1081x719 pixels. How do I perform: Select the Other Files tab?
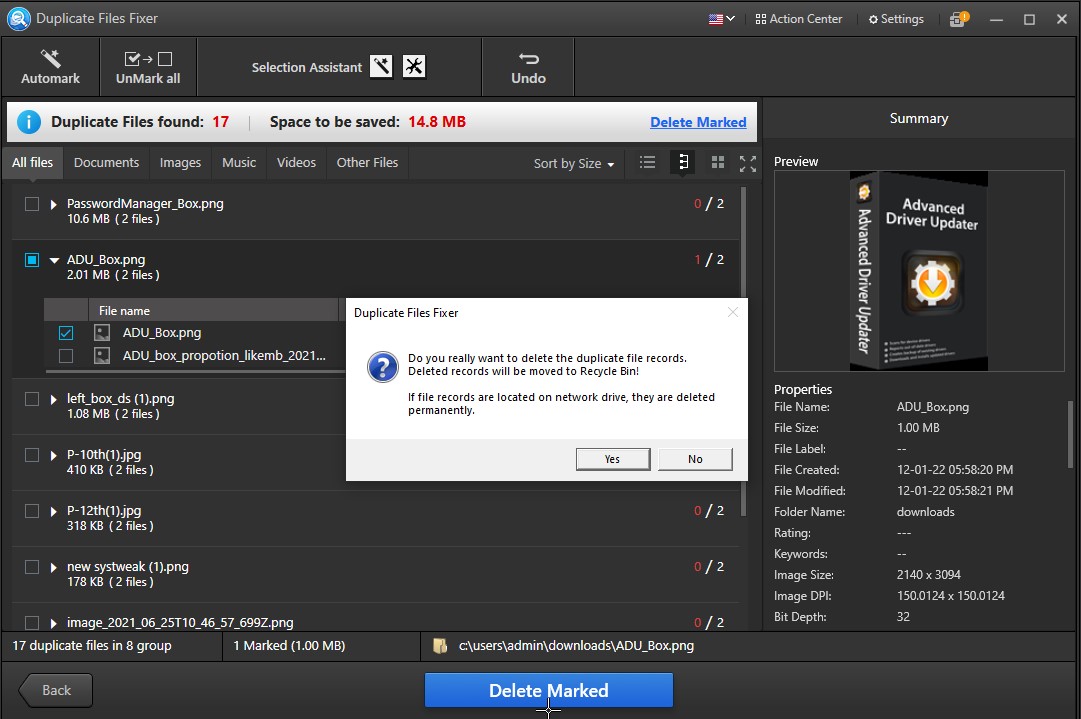click(x=367, y=162)
